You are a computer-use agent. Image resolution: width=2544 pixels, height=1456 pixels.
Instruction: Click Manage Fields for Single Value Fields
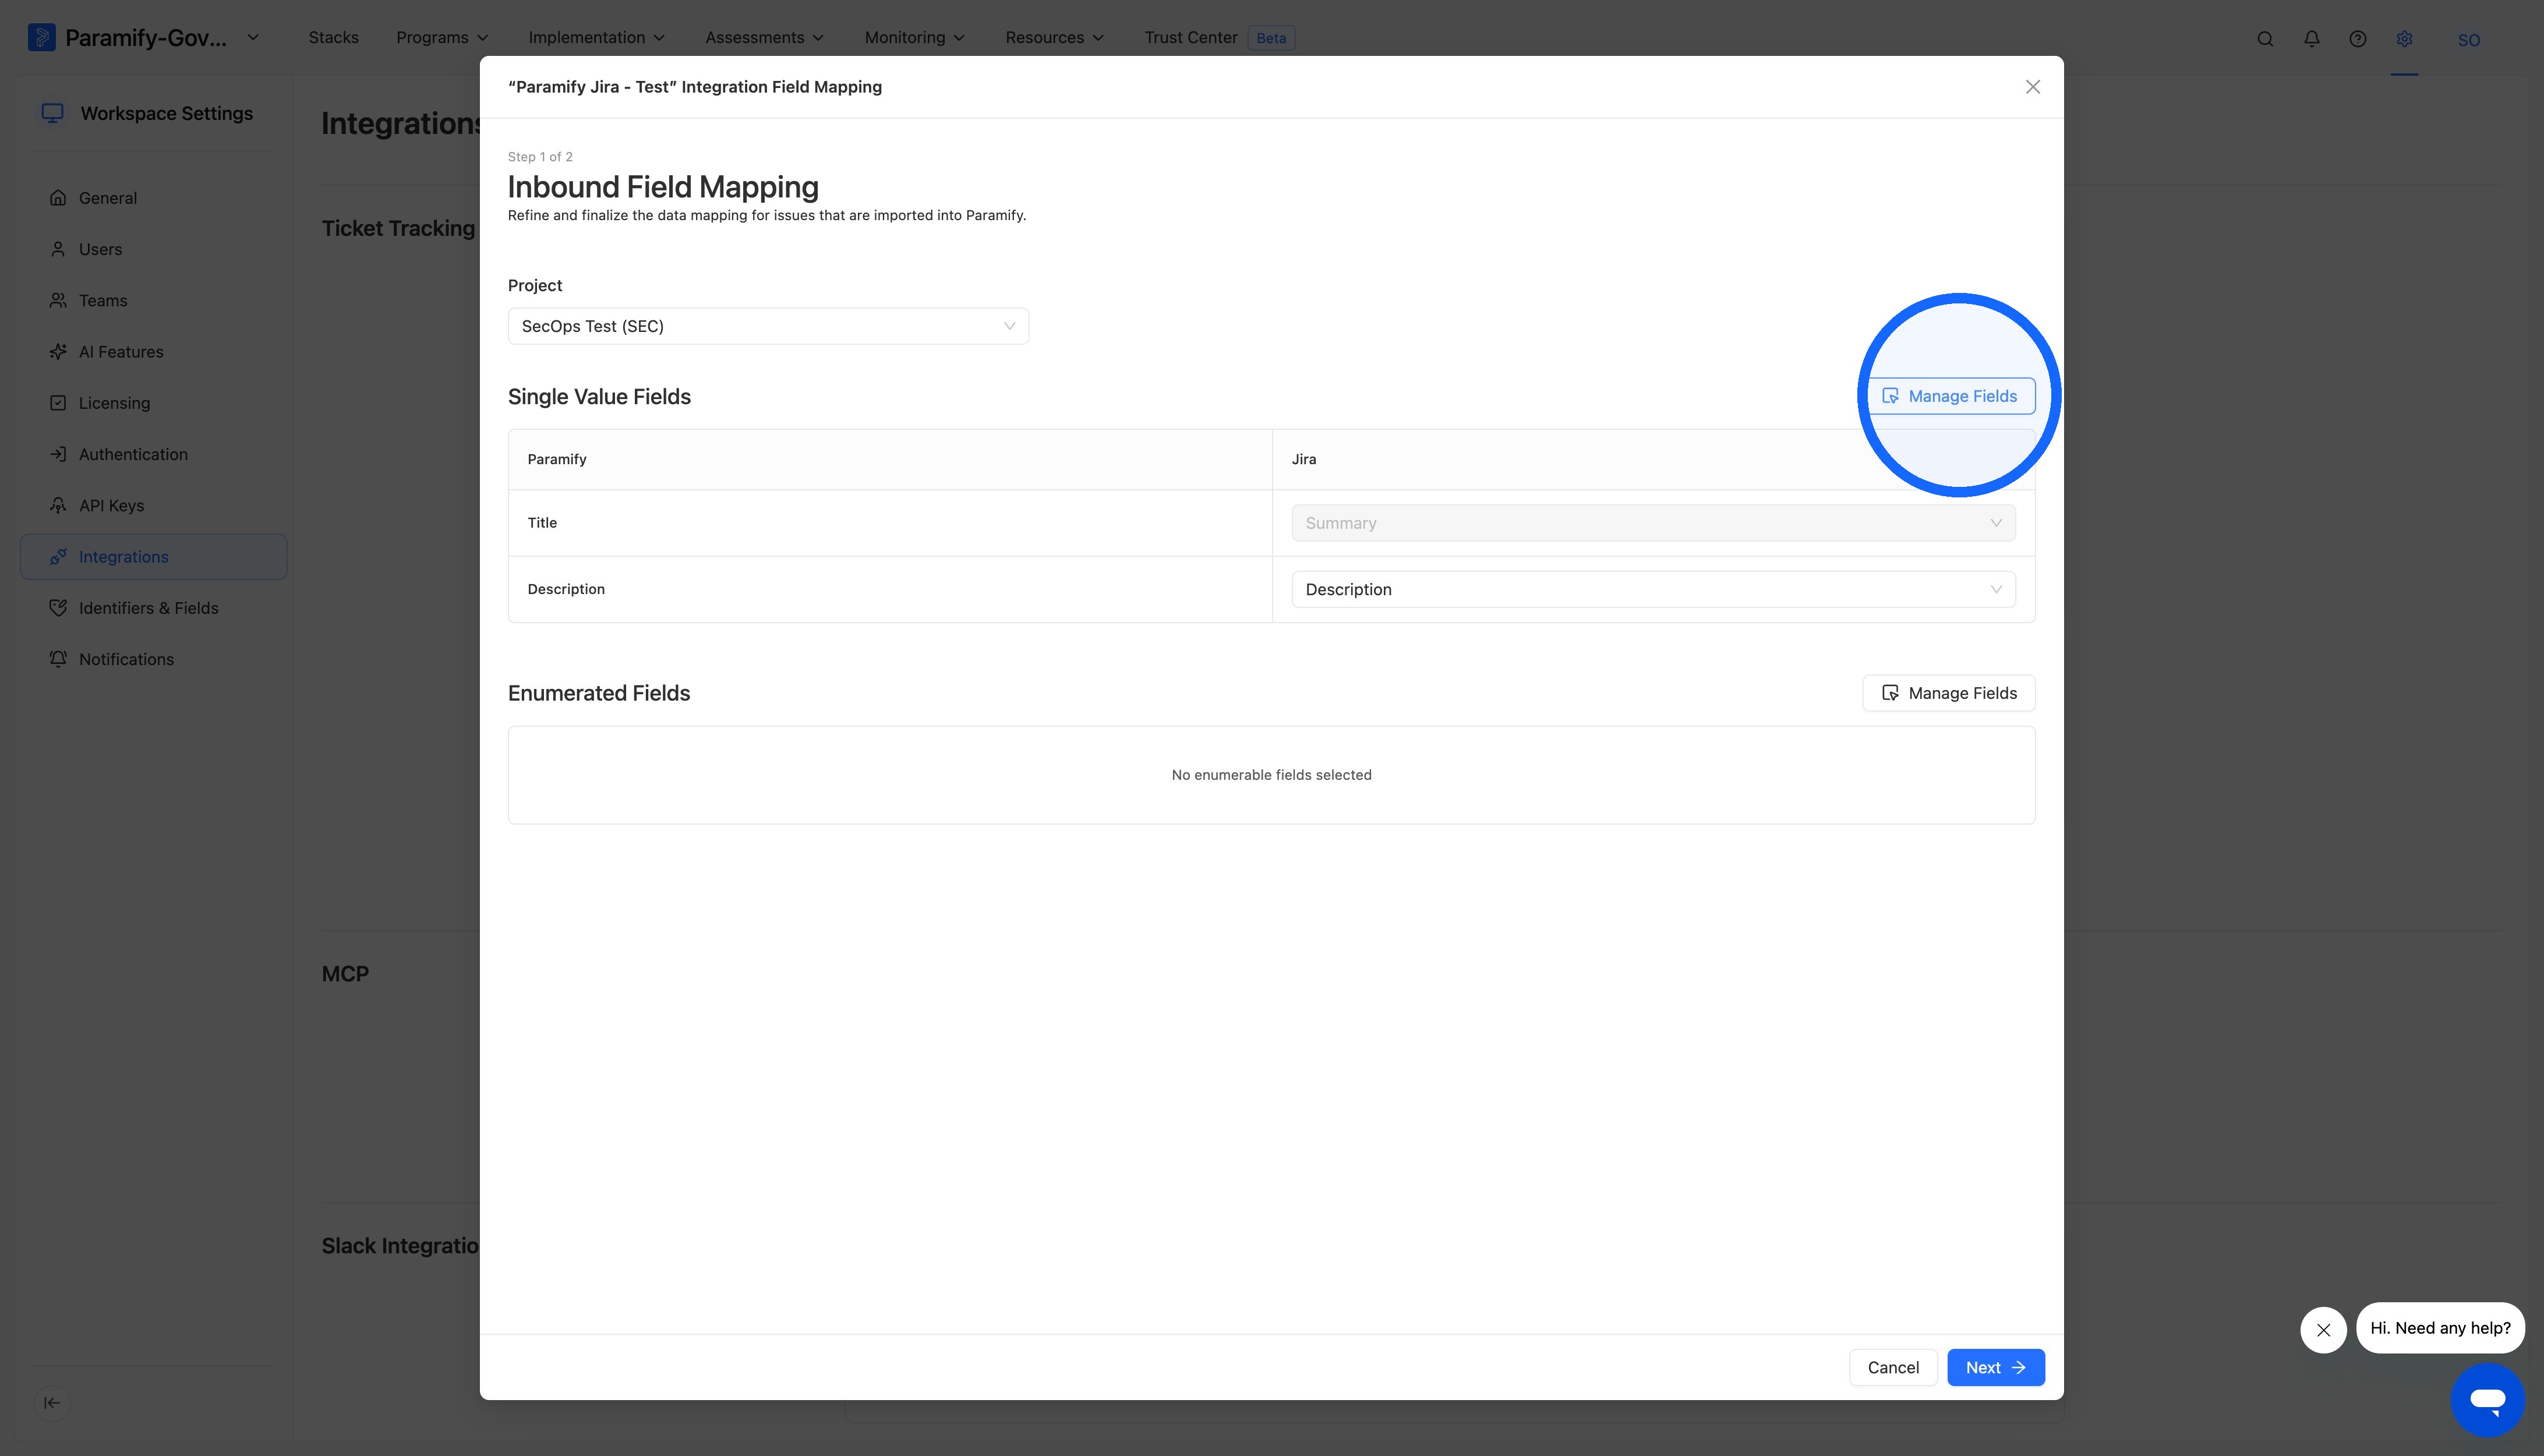pyautogui.click(x=1950, y=396)
